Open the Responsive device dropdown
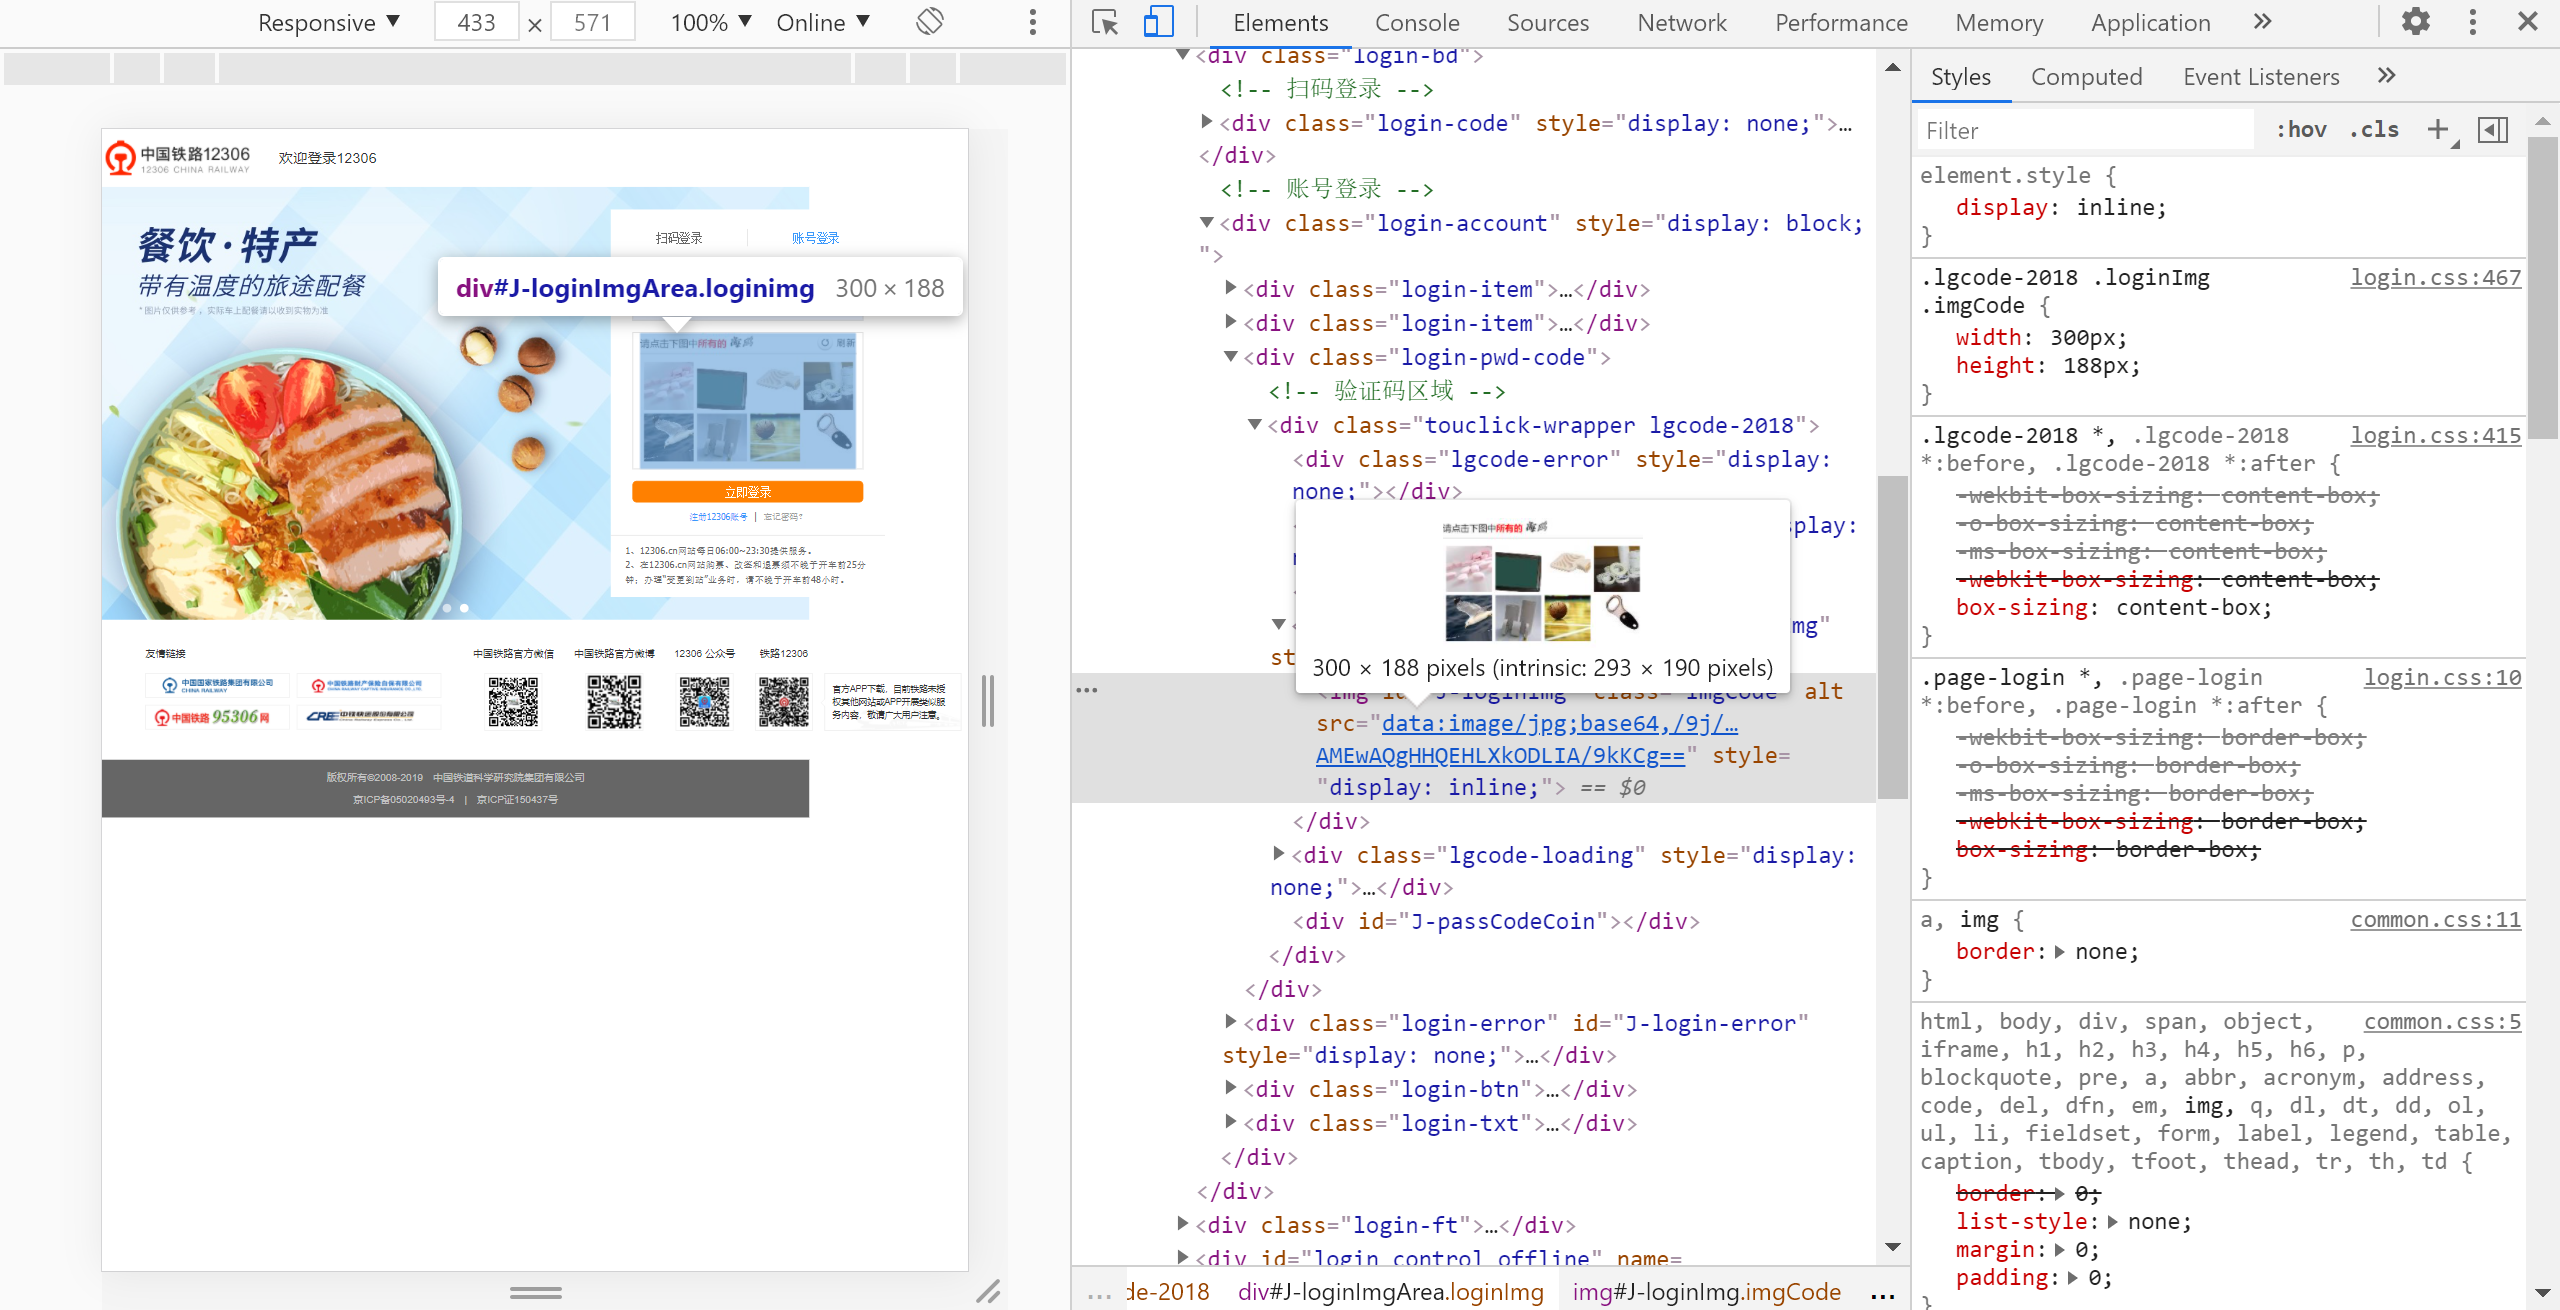This screenshot has height=1310, width=2560. point(328,22)
